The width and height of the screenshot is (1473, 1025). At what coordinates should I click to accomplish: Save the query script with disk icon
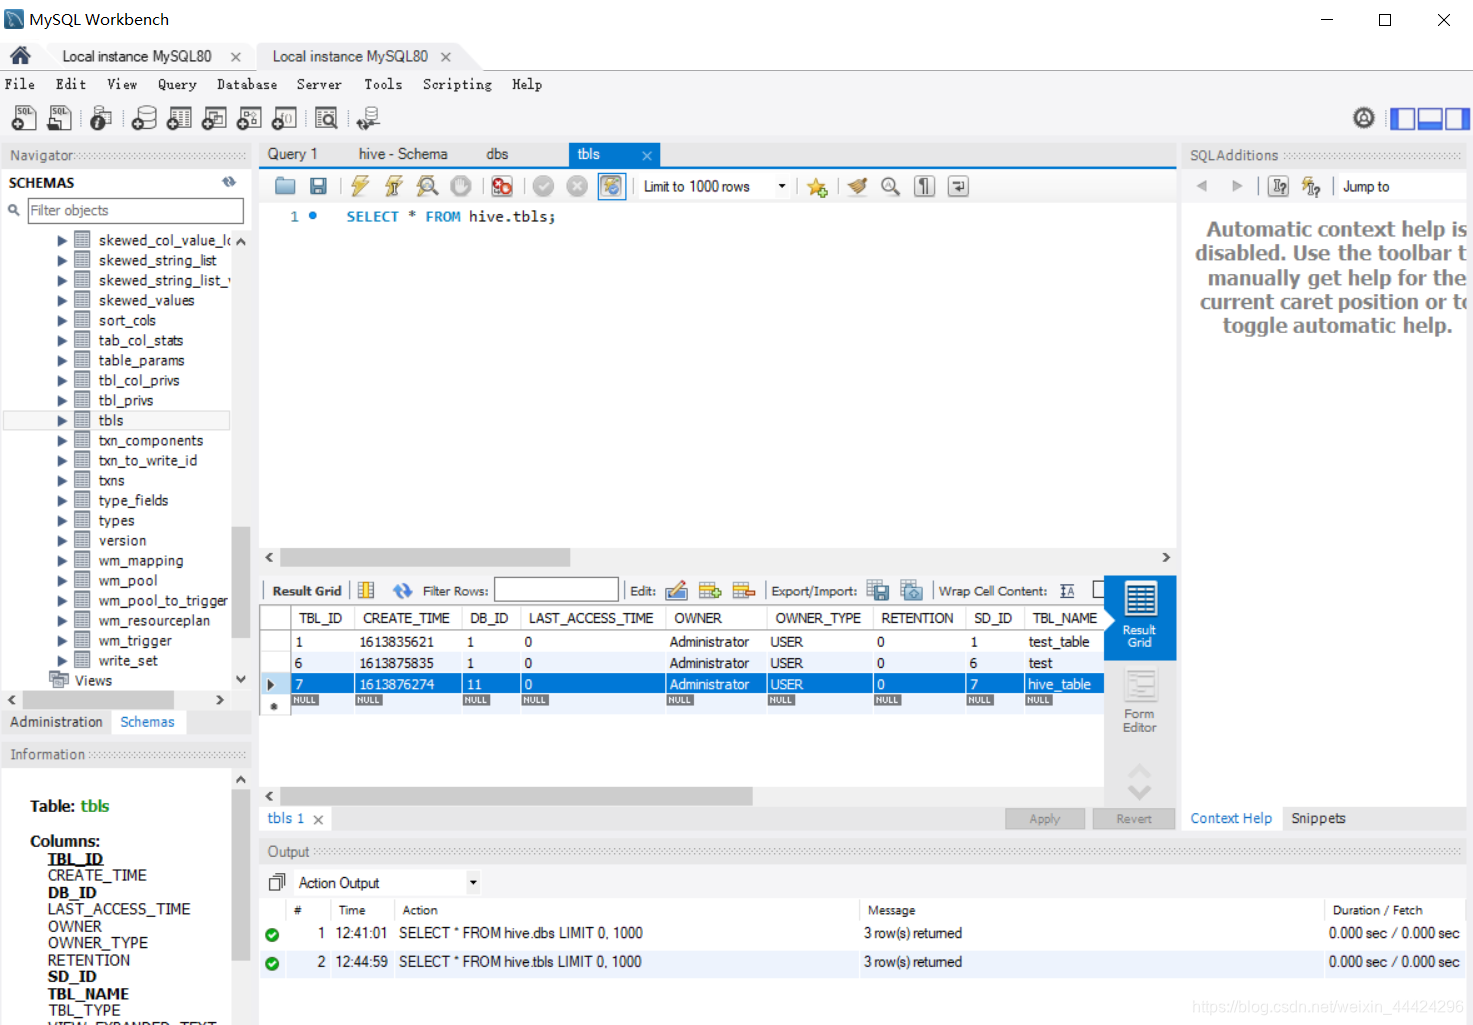(x=318, y=186)
